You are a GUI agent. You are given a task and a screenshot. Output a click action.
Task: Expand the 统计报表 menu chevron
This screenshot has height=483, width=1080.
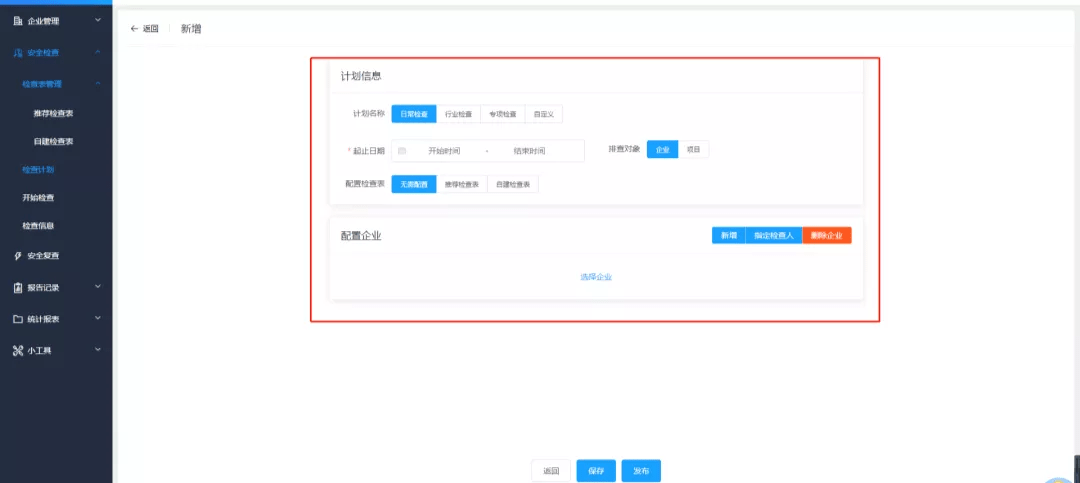(98, 318)
